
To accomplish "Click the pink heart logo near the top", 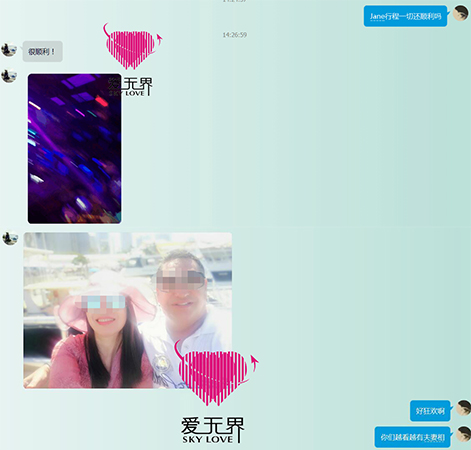I will coord(132,46).
